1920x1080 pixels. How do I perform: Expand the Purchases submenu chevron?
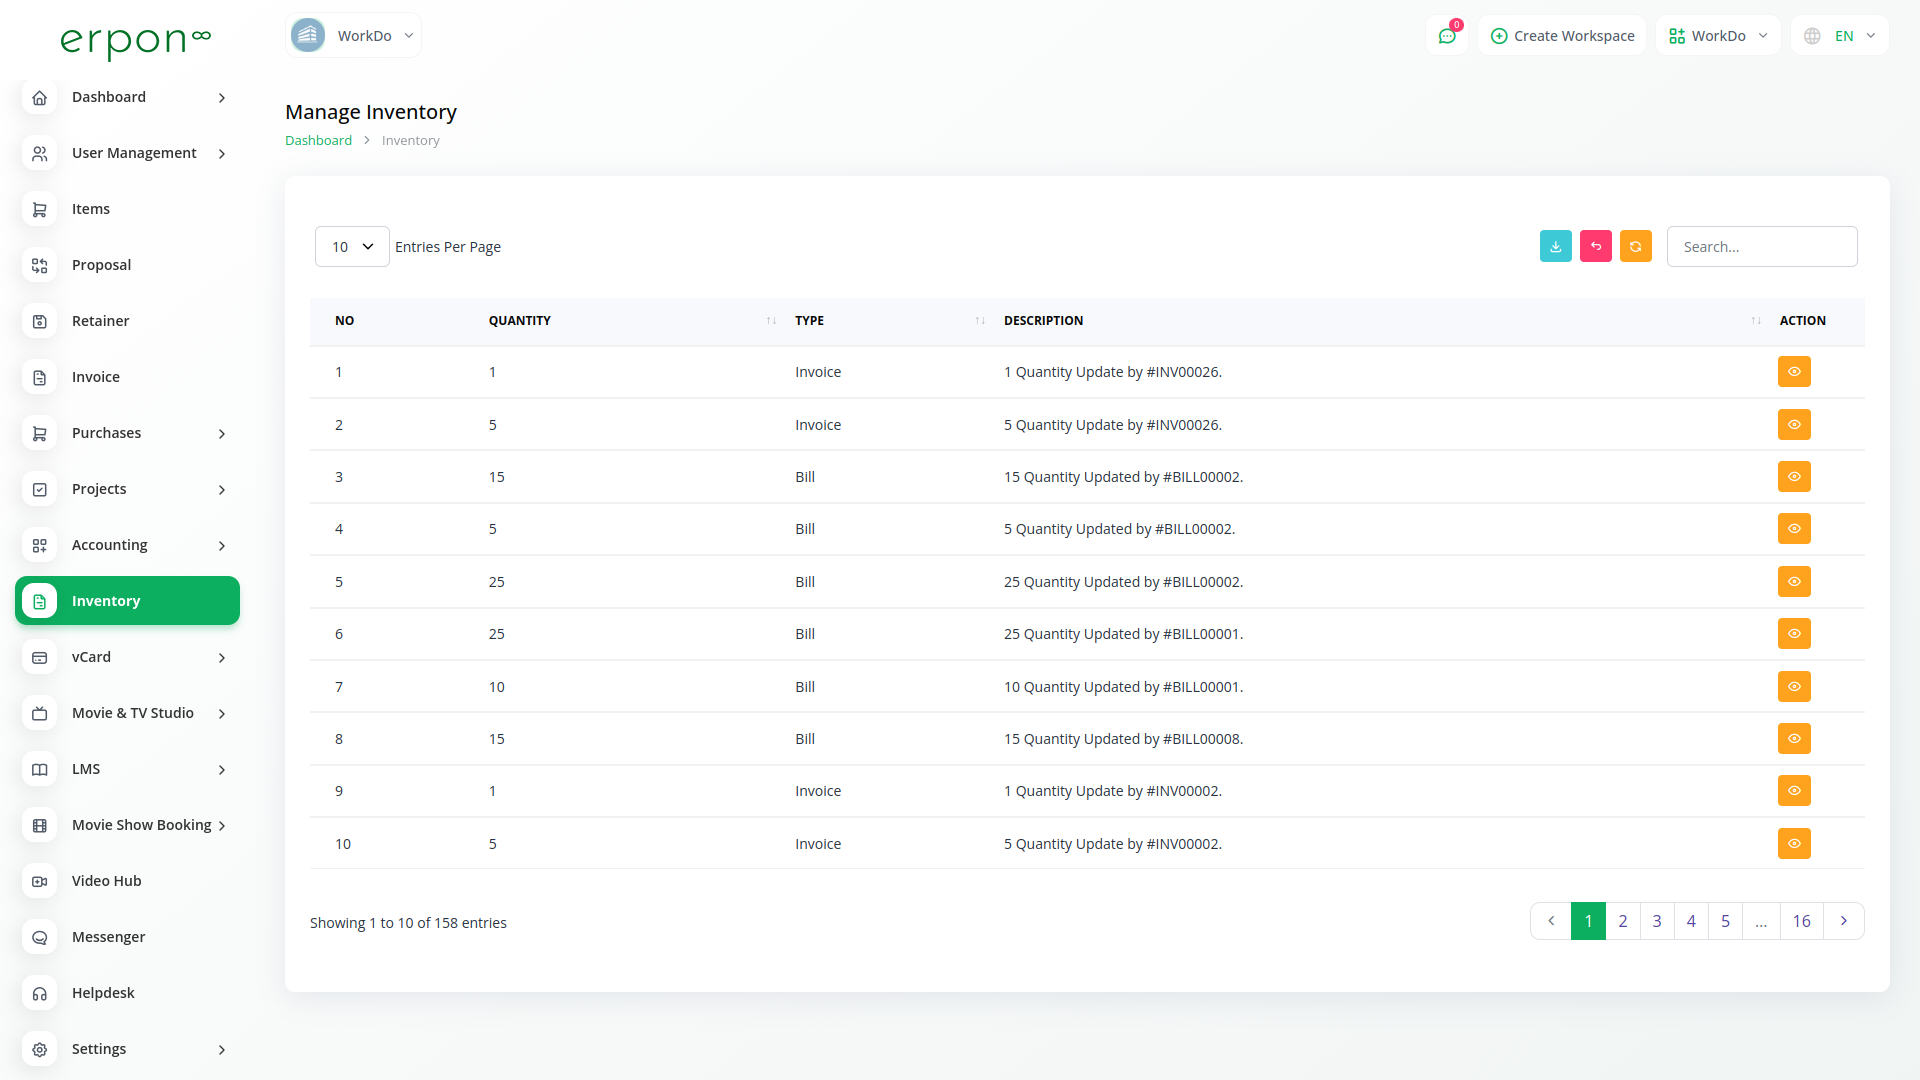point(222,434)
